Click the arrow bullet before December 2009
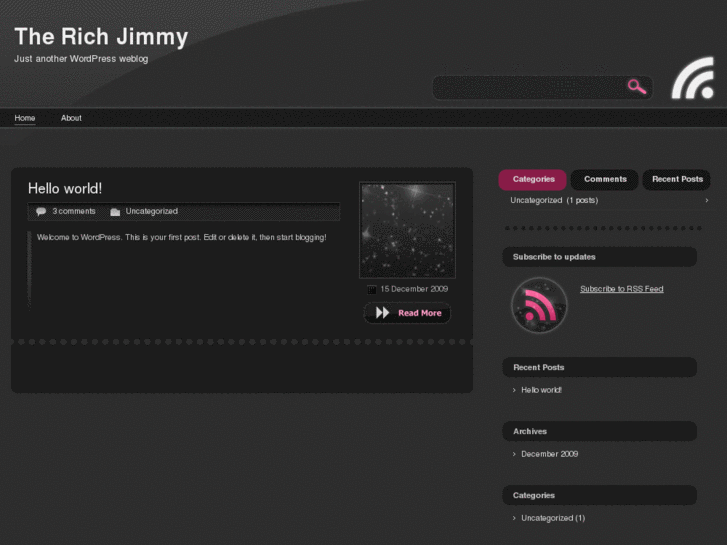The width and height of the screenshot is (727, 545). (x=514, y=454)
